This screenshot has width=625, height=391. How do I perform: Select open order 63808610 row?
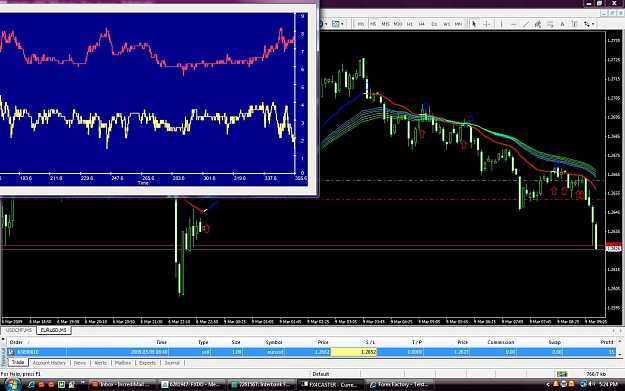(311, 352)
